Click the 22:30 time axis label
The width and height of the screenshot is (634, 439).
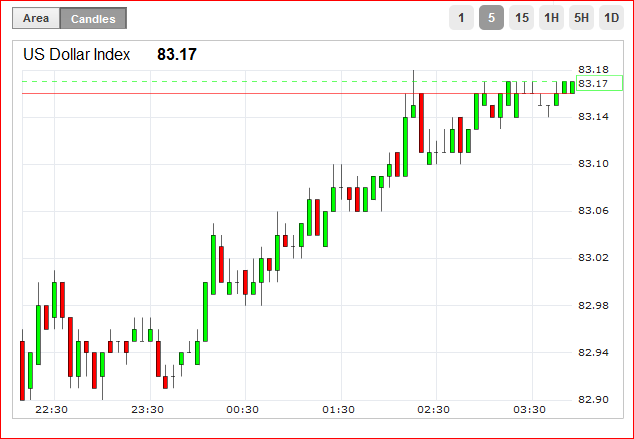(51, 410)
